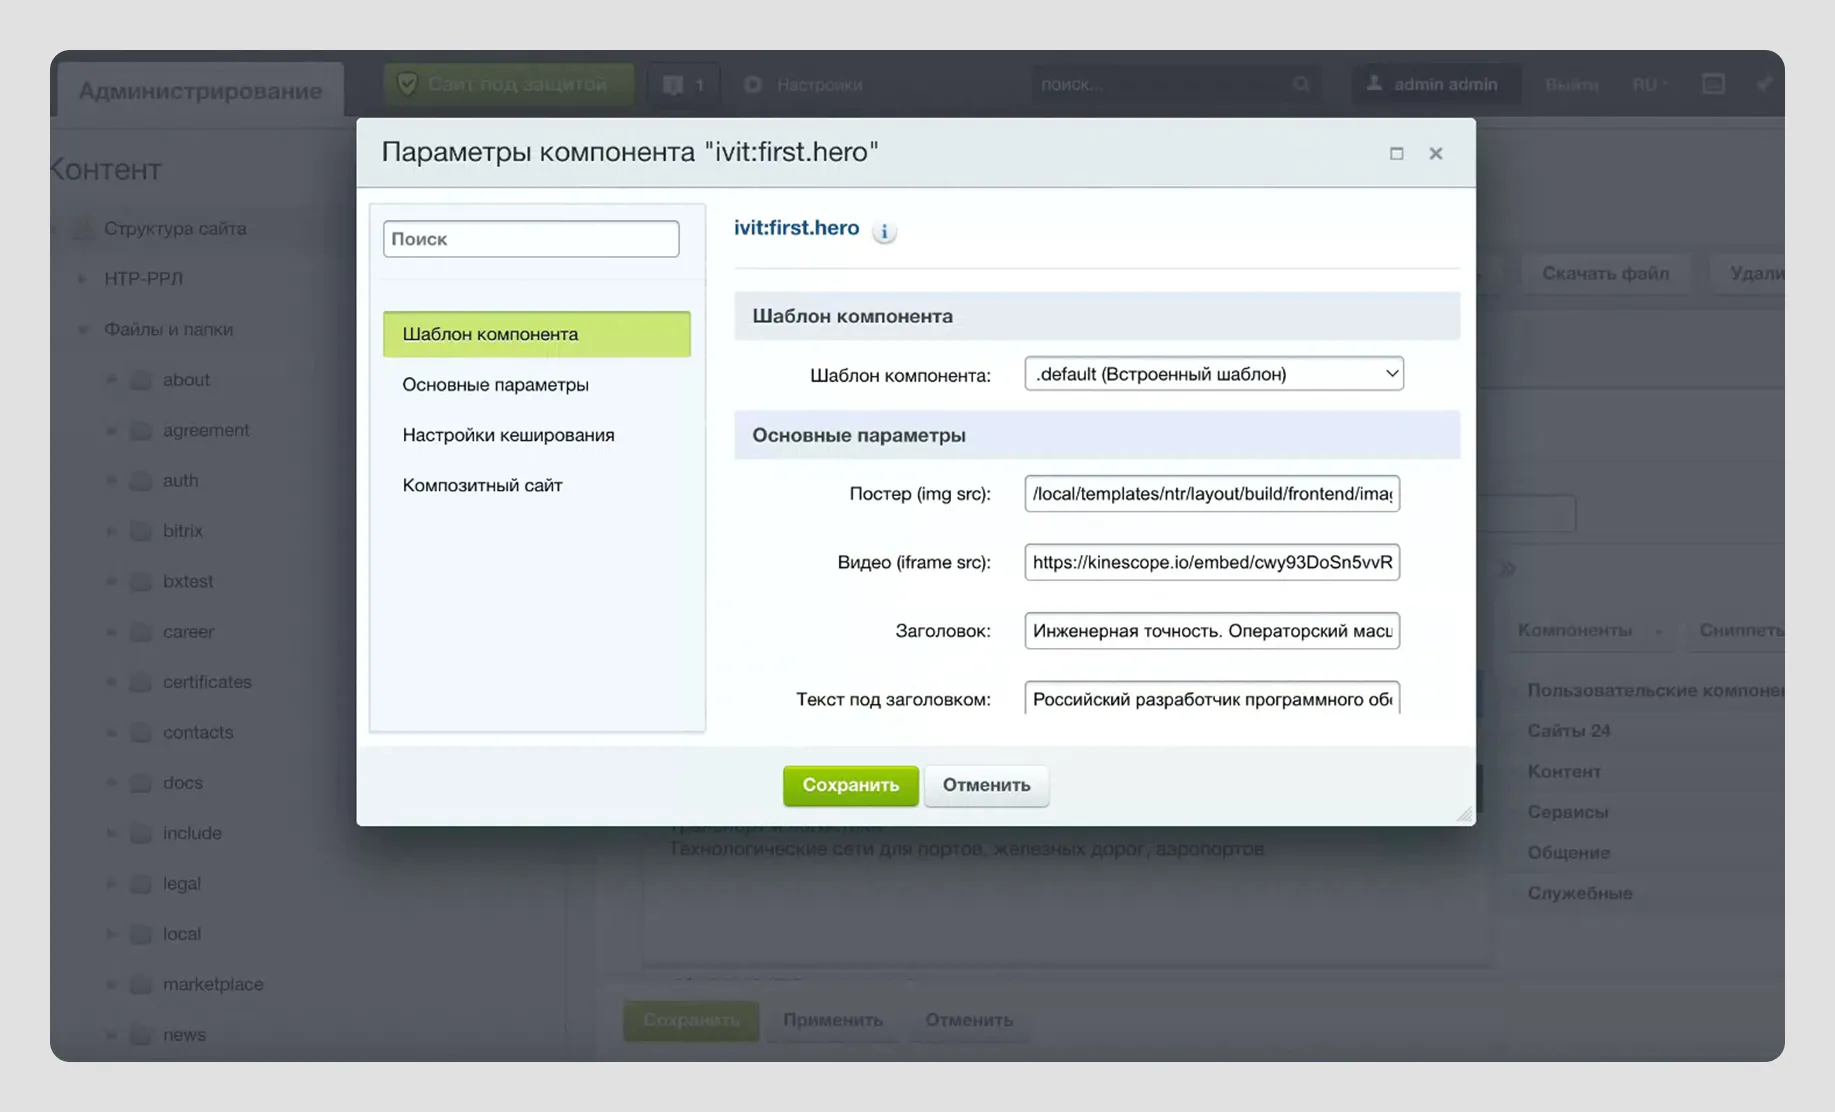Expand the bitrix folder tree node
This screenshot has height=1112, width=1835.
click(111, 531)
